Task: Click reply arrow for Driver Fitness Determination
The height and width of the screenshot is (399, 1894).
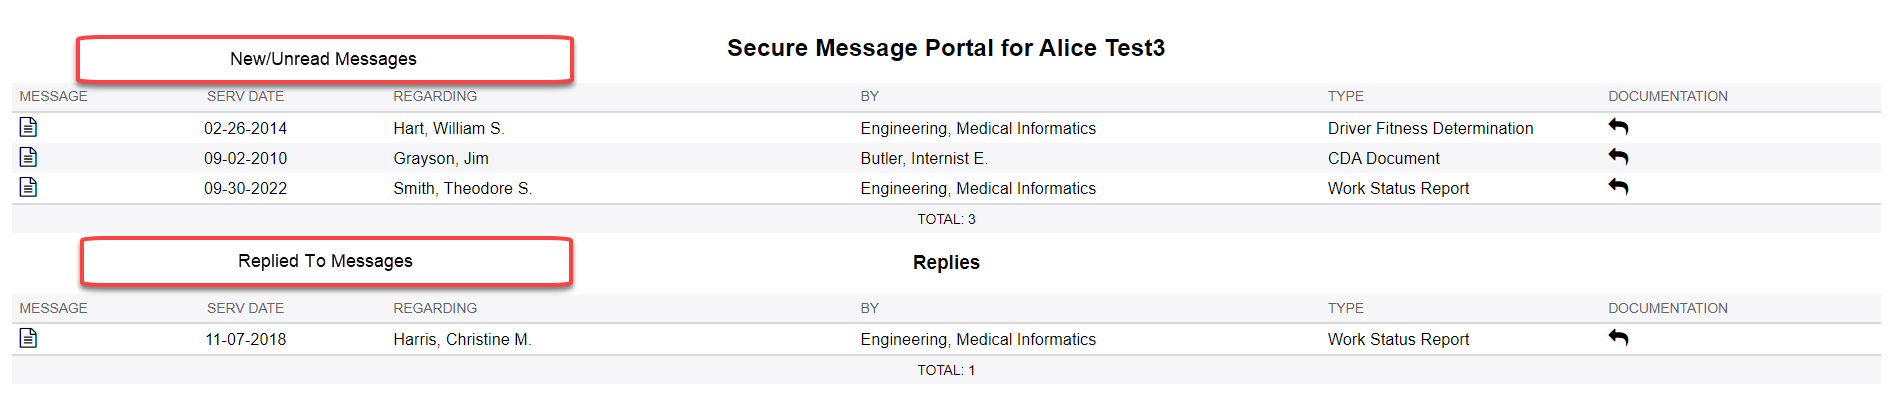Action: (1618, 126)
